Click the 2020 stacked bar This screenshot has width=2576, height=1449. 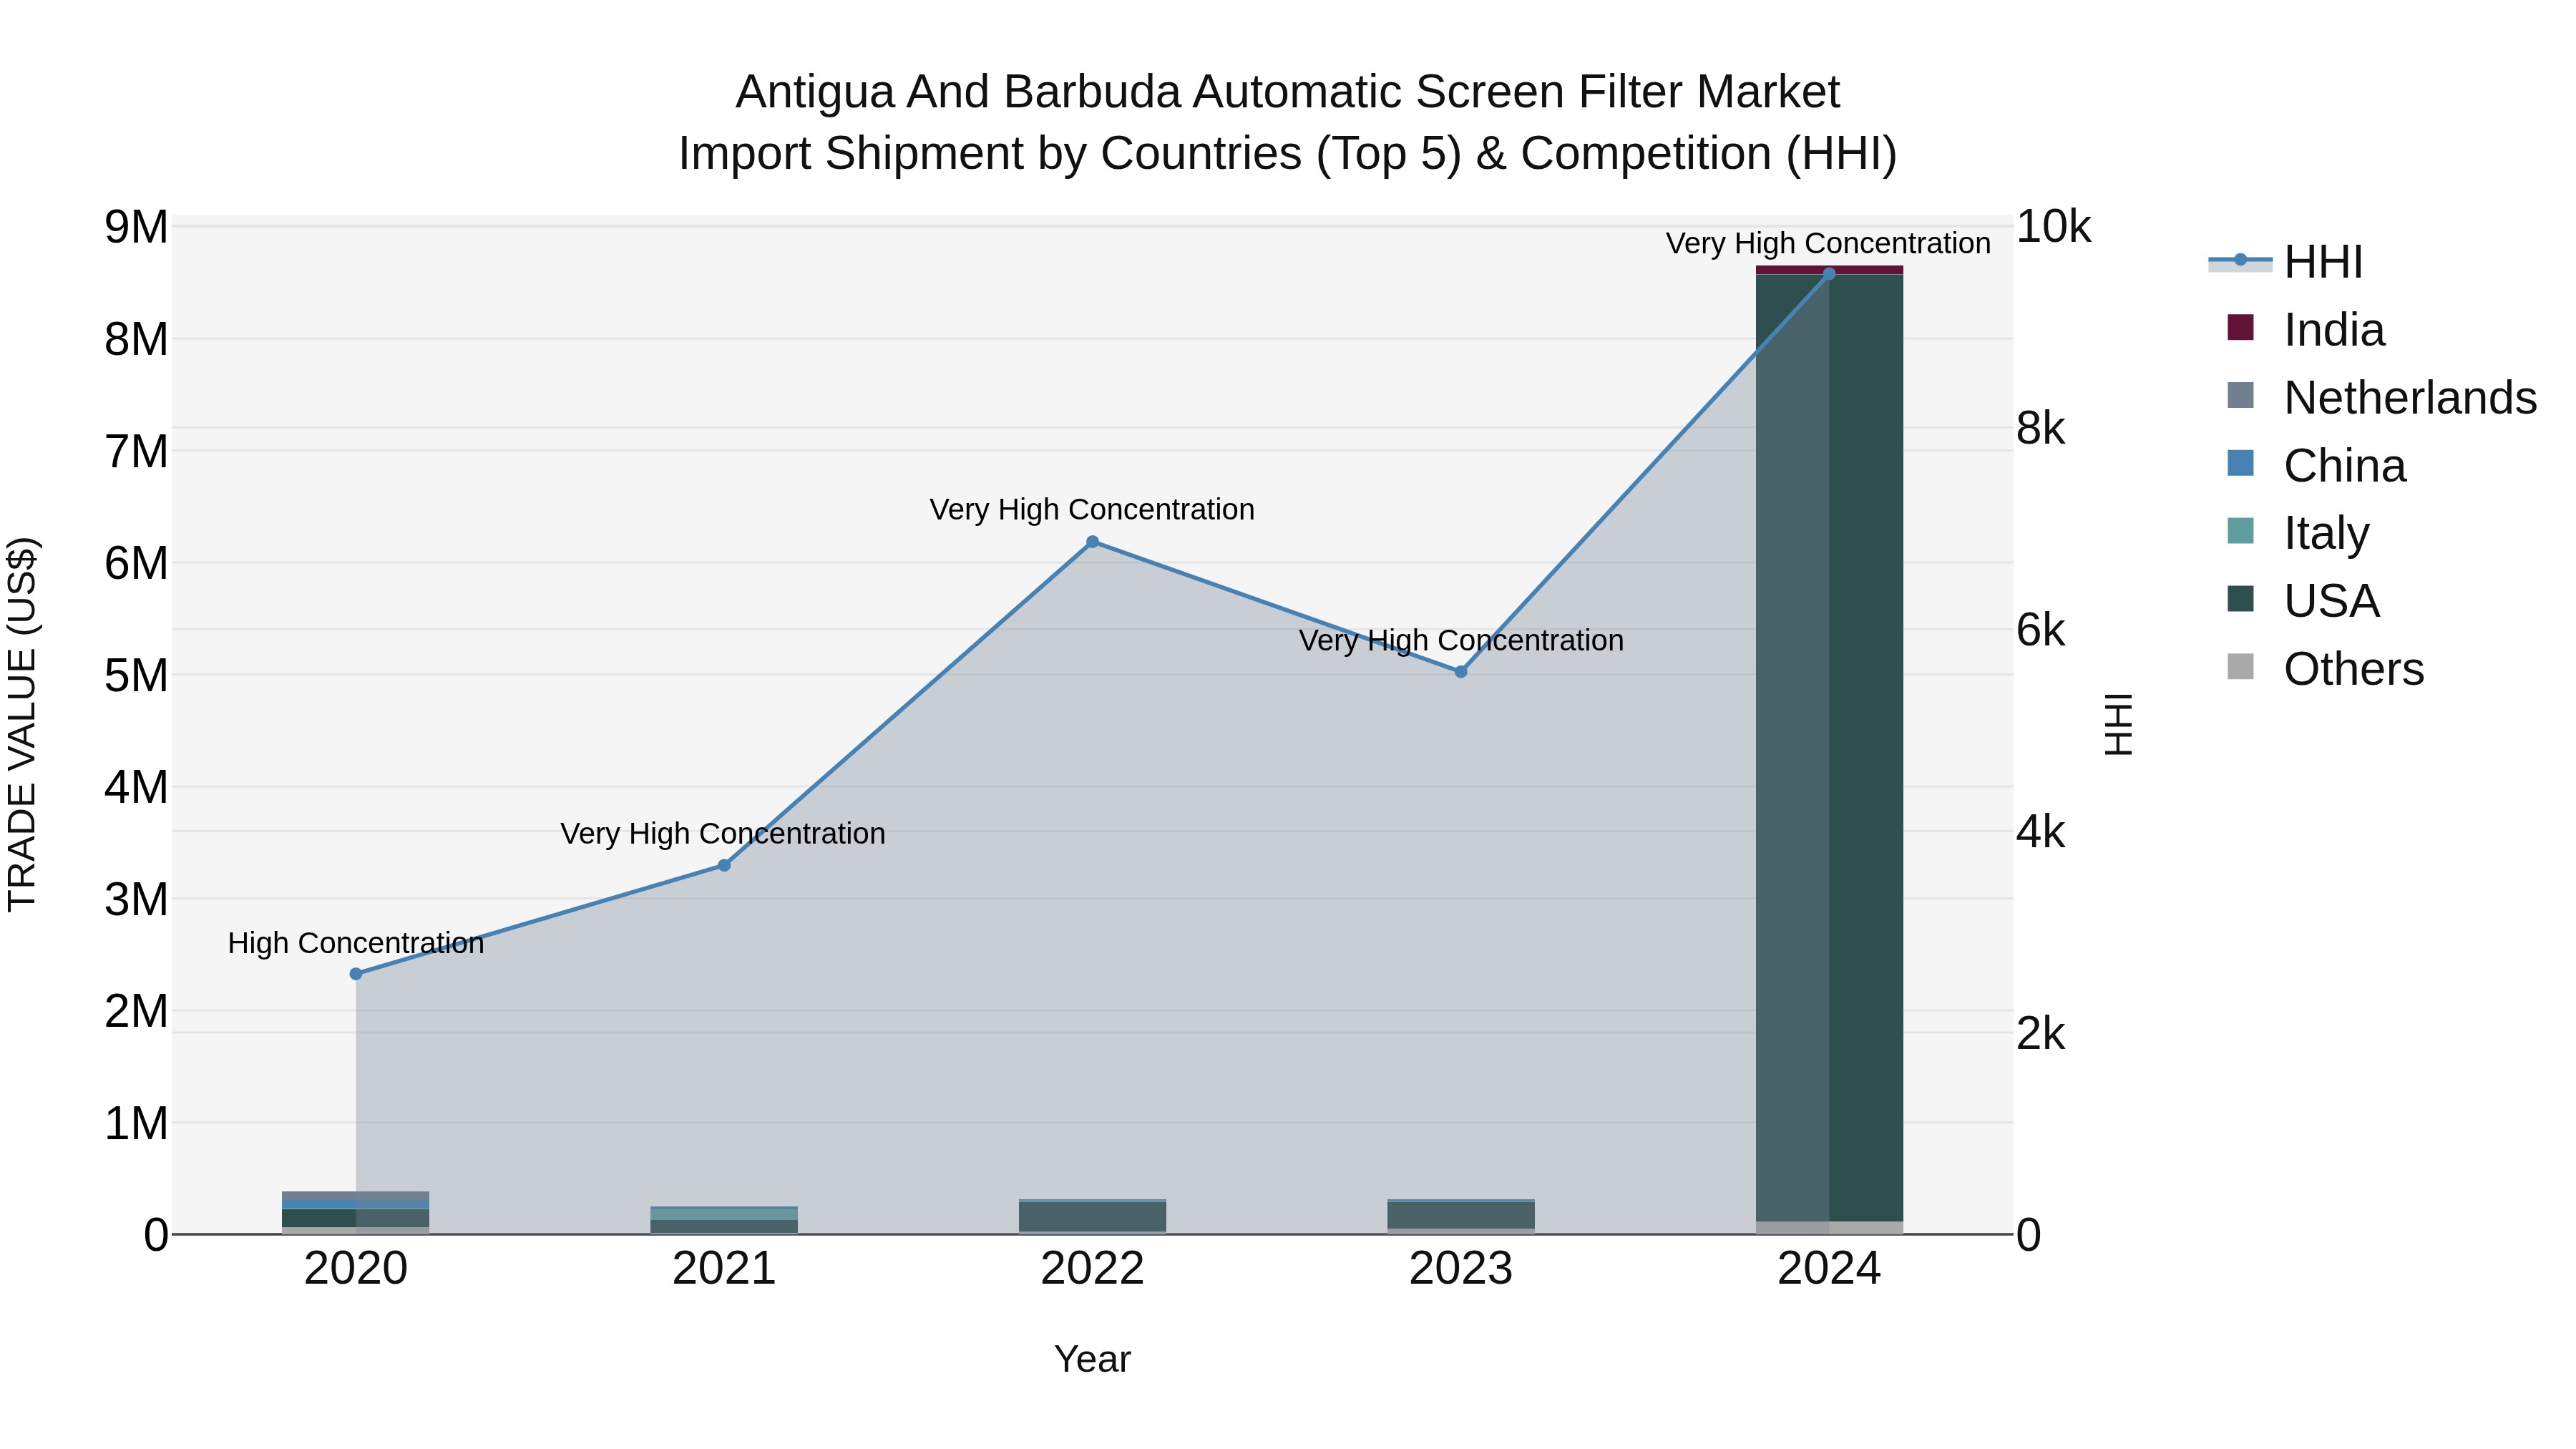pyautogui.click(x=356, y=1213)
